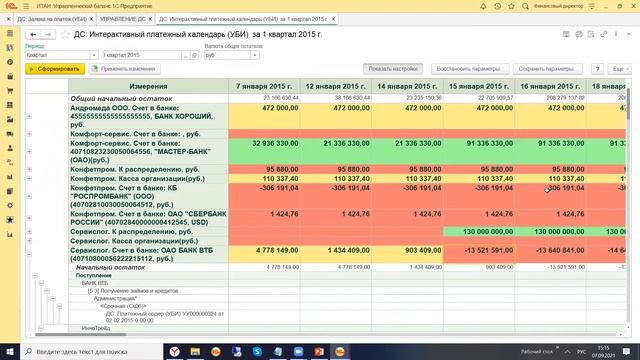The width and height of the screenshot is (640, 360).
Task: Click the horizontal scrollbar under the table
Action: point(81,334)
